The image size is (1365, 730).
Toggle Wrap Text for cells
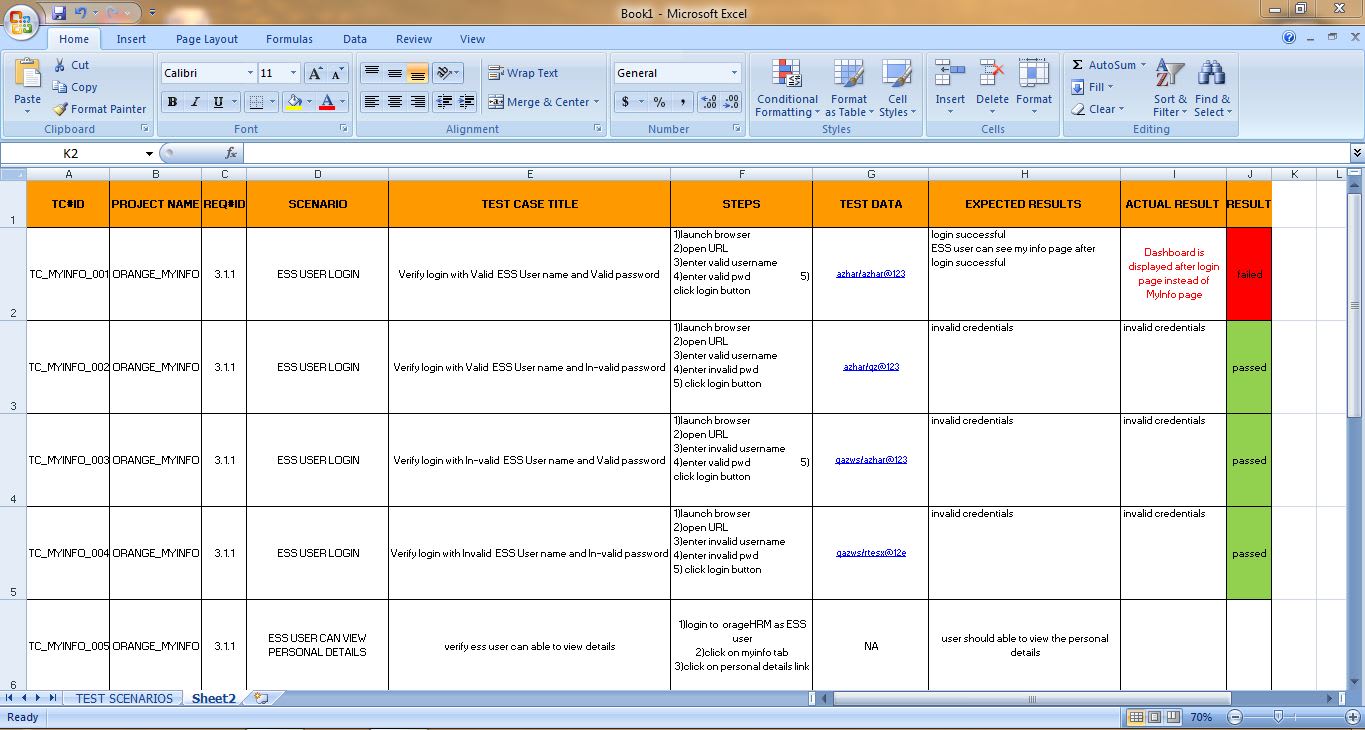click(x=523, y=73)
